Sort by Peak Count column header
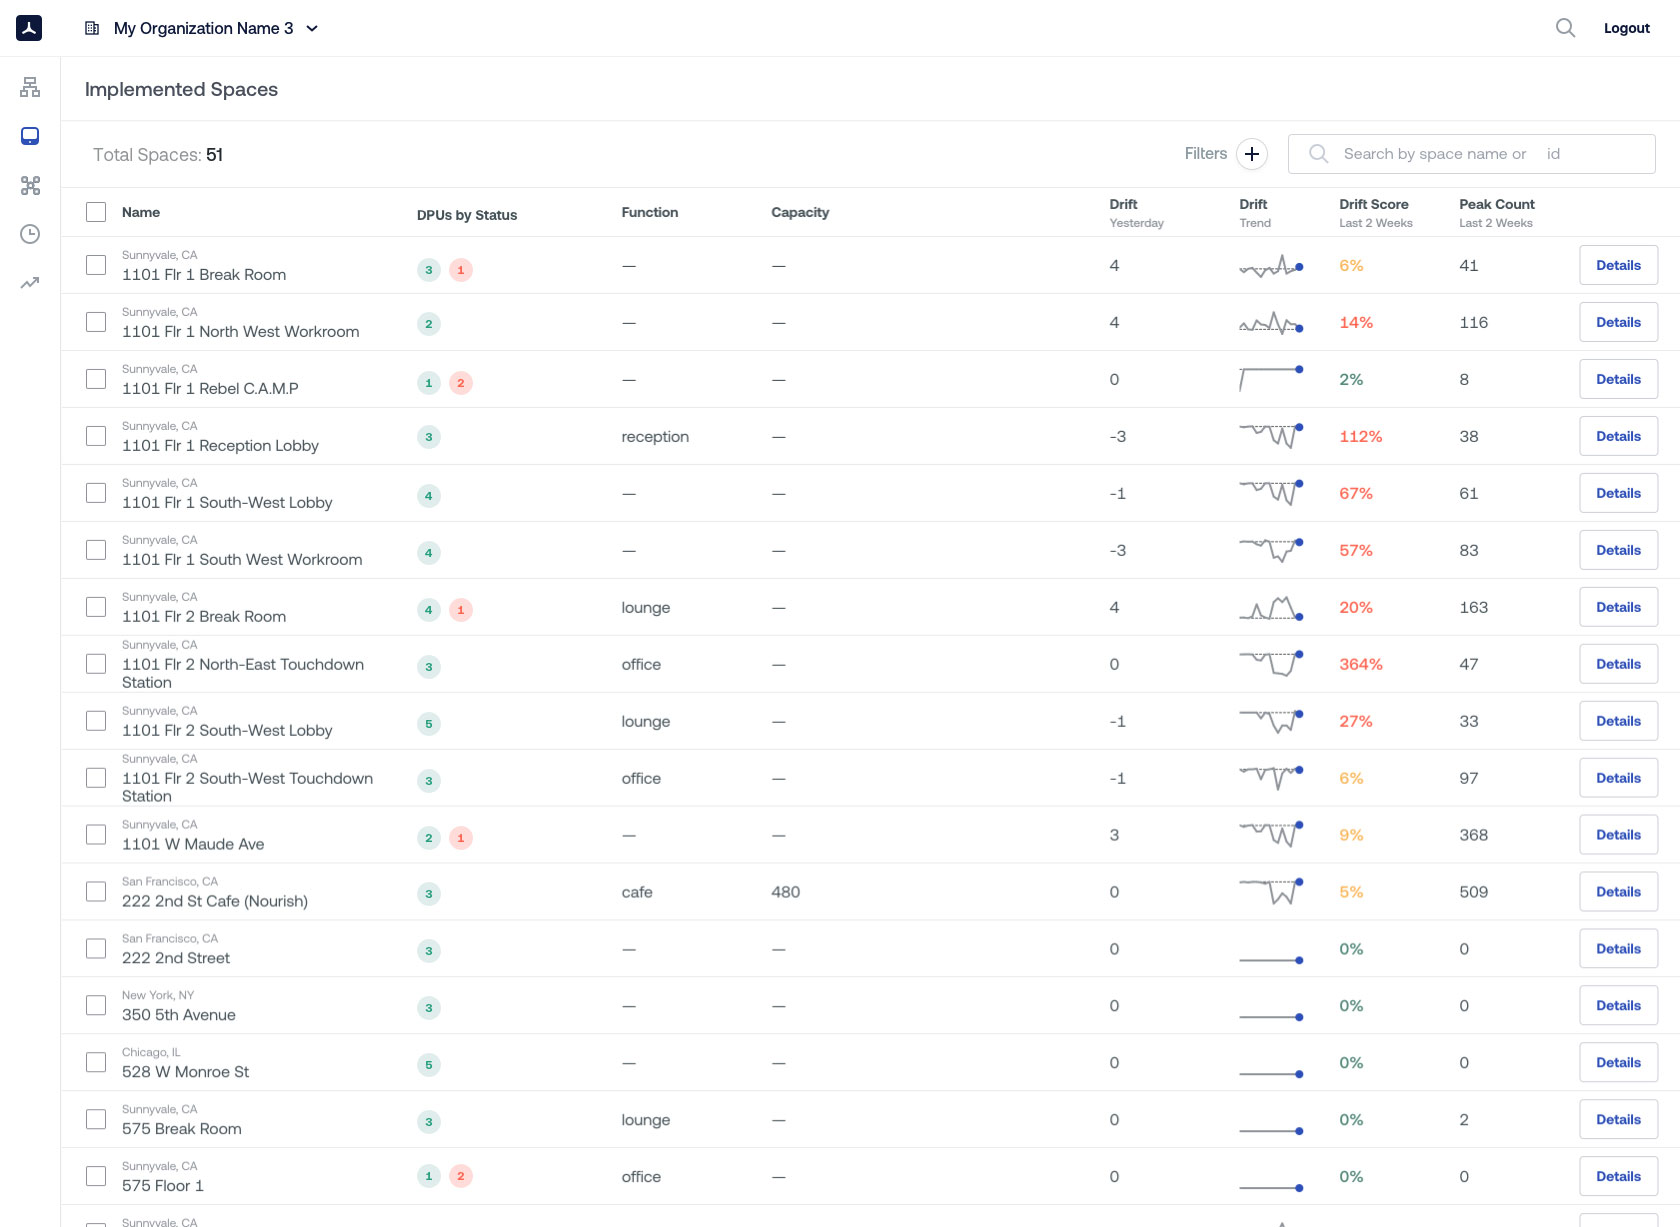The width and height of the screenshot is (1680, 1227). pyautogui.click(x=1496, y=205)
